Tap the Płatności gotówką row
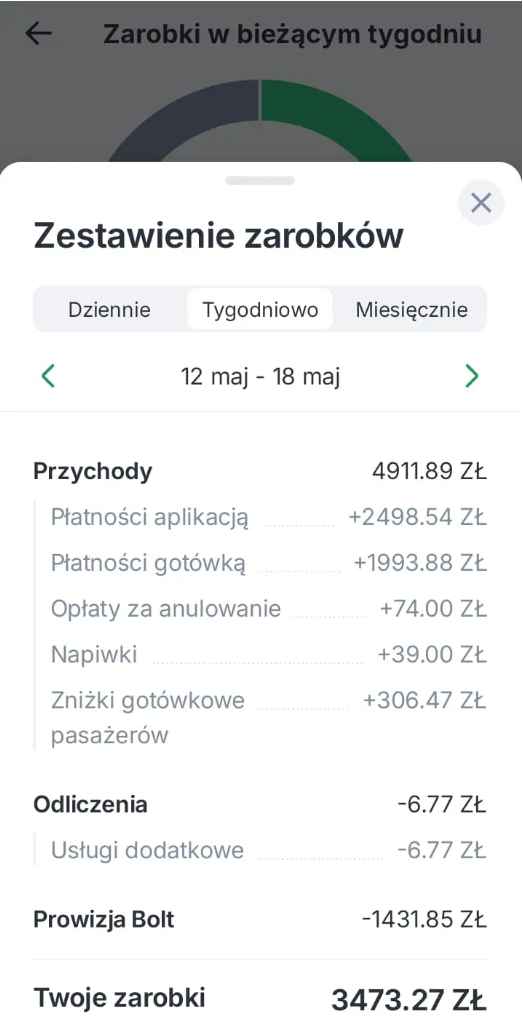This screenshot has height=1027, width=523. (x=268, y=563)
